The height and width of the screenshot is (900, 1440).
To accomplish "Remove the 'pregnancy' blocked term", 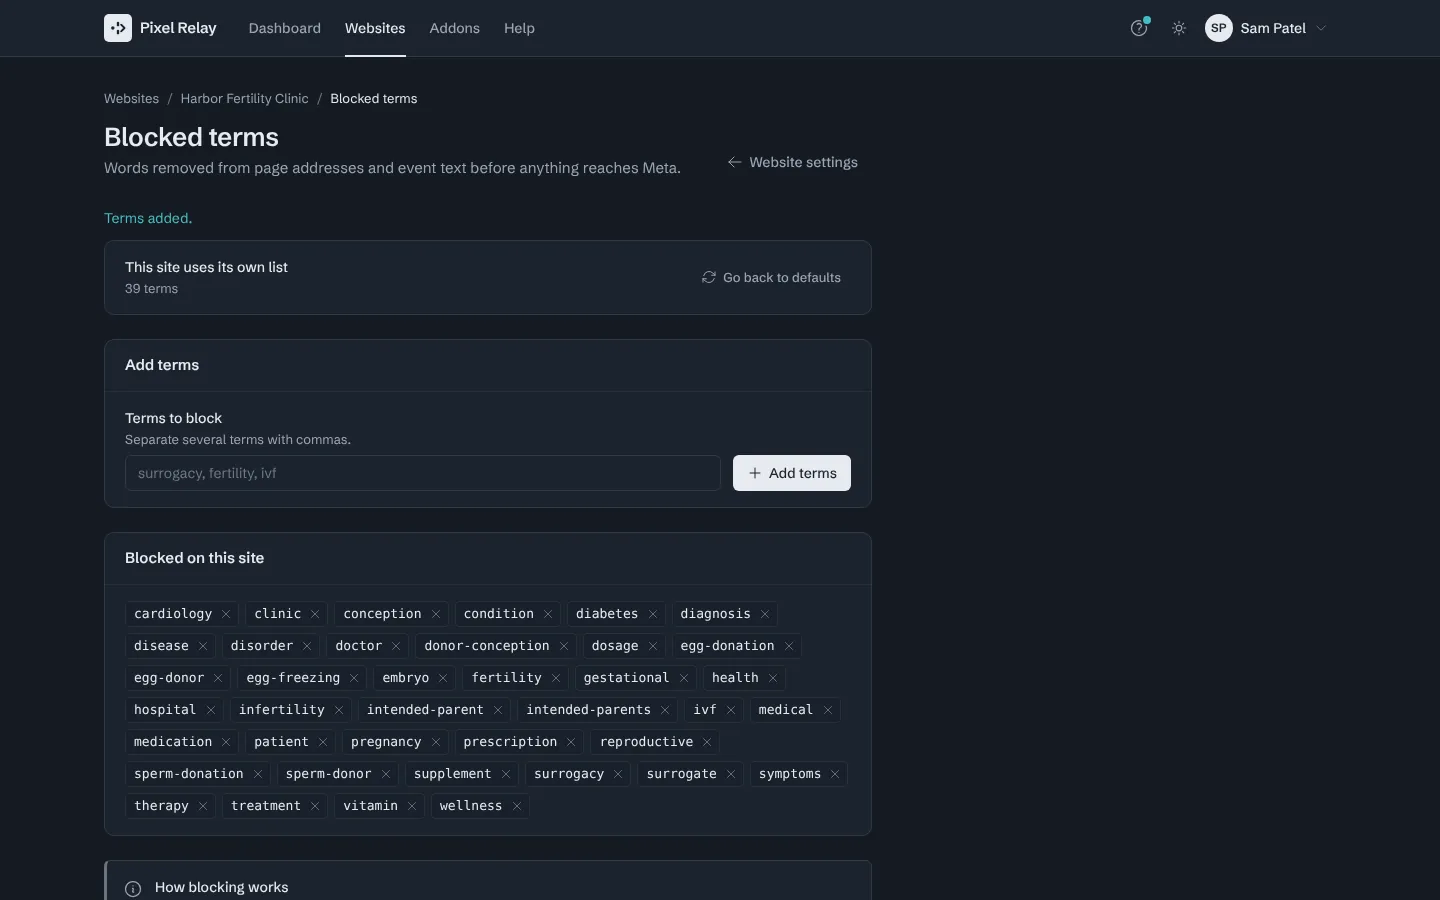I will click(436, 742).
